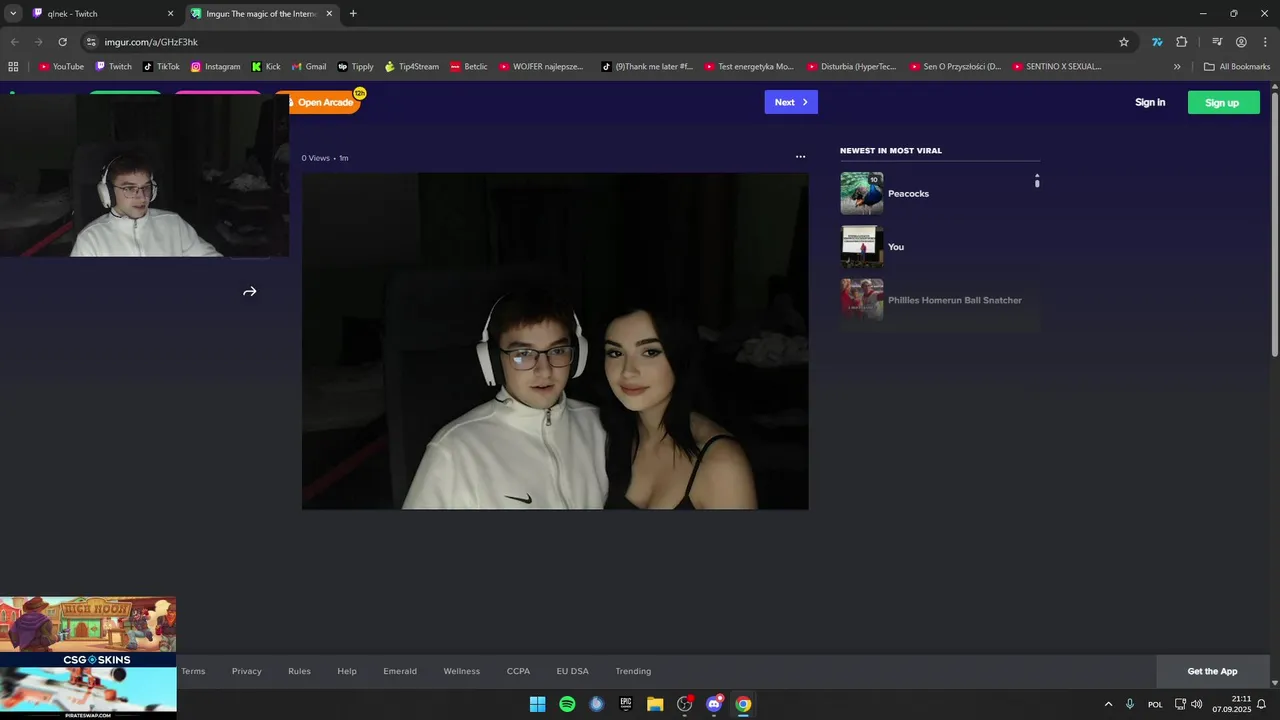Open Kick bookmark
Viewport: 1280px width, 720px height.
(266, 67)
